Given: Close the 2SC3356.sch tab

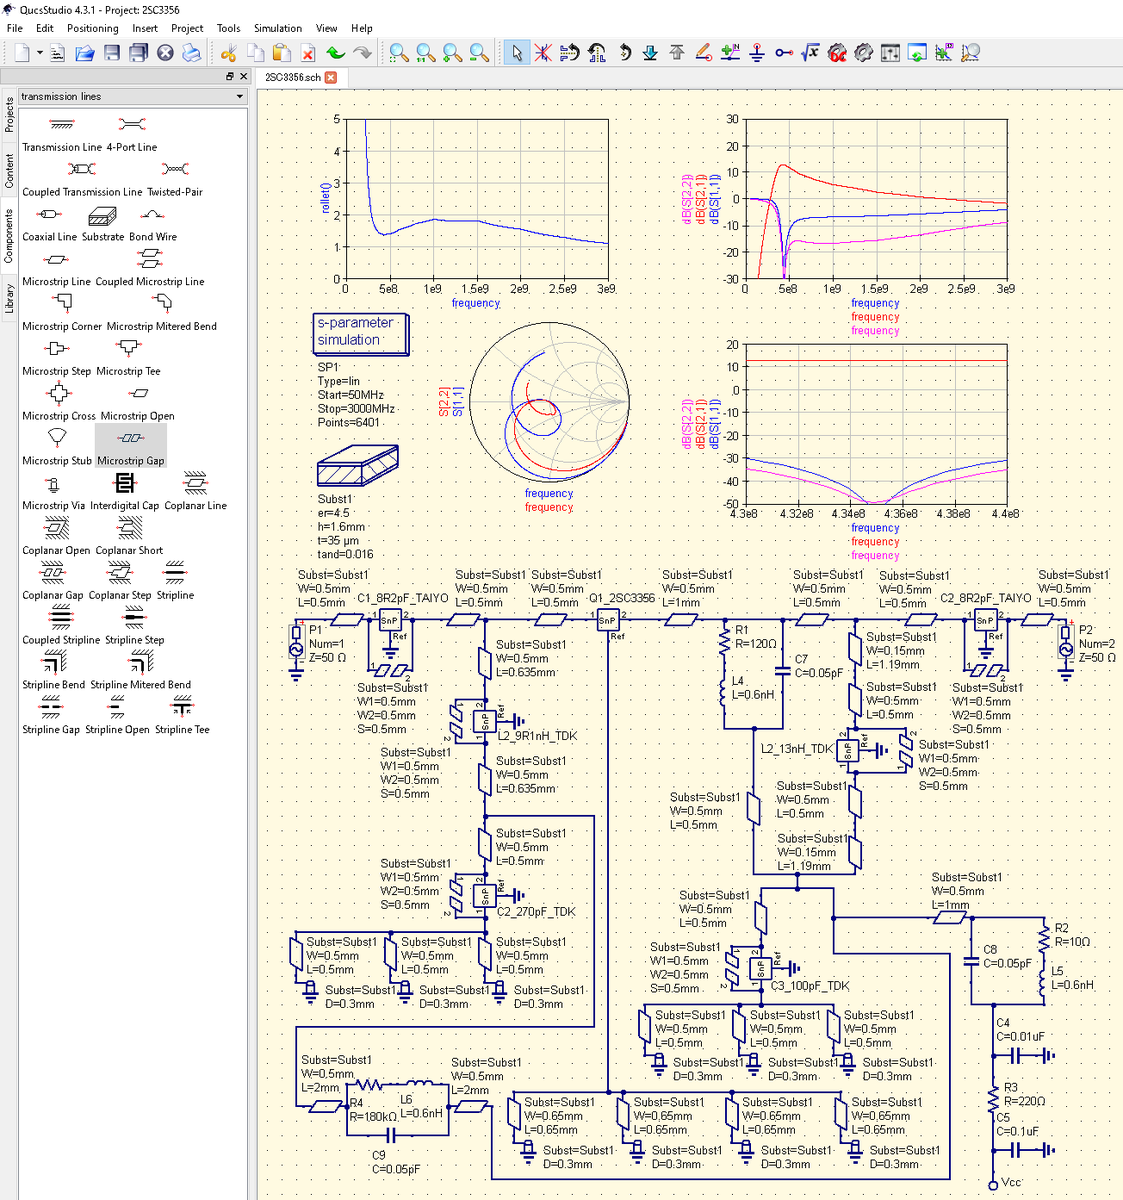Looking at the screenshot, I should click(331, 77).
